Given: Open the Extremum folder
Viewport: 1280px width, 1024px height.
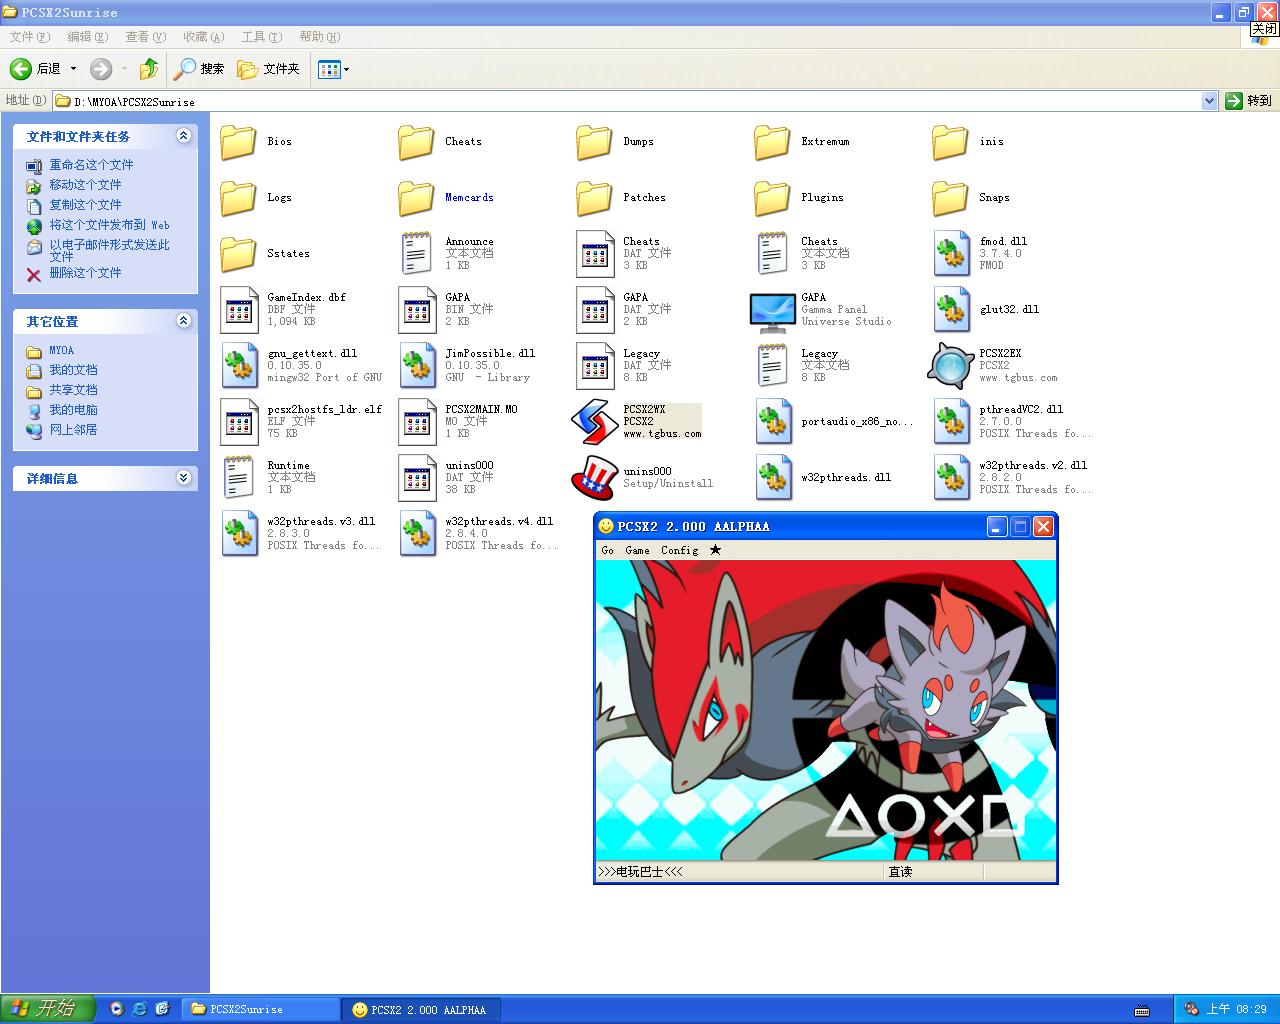Looking at the screenshot, I should point(772,142).
